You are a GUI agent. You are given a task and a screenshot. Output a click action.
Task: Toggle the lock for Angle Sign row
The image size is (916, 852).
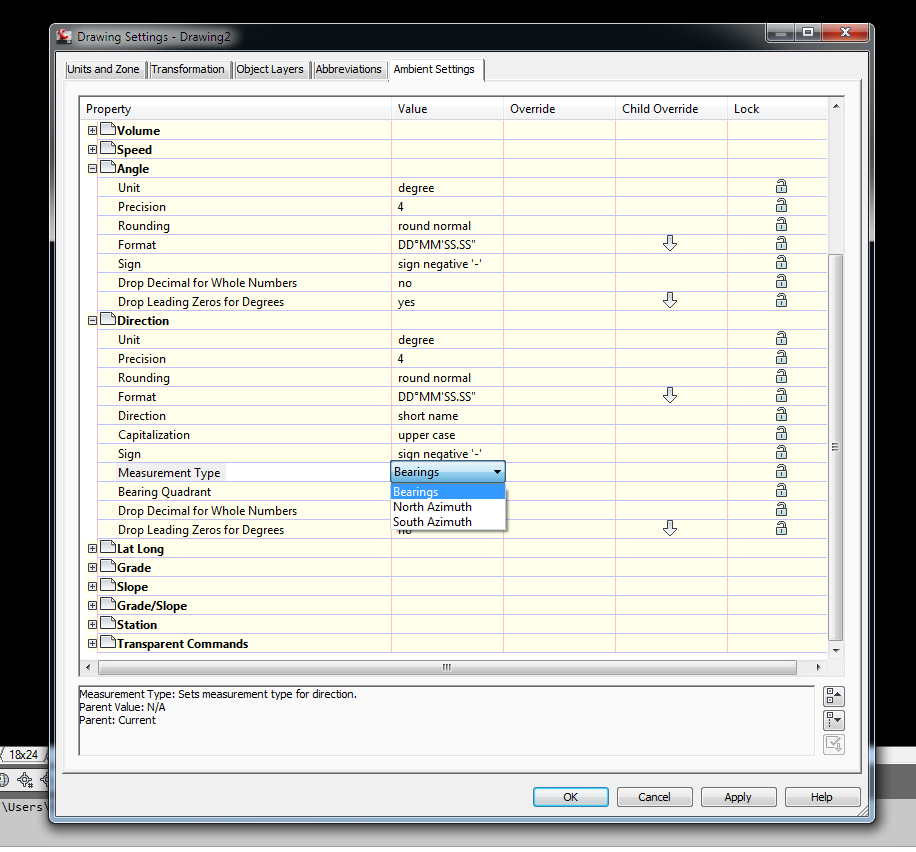[x=781, y=263]
